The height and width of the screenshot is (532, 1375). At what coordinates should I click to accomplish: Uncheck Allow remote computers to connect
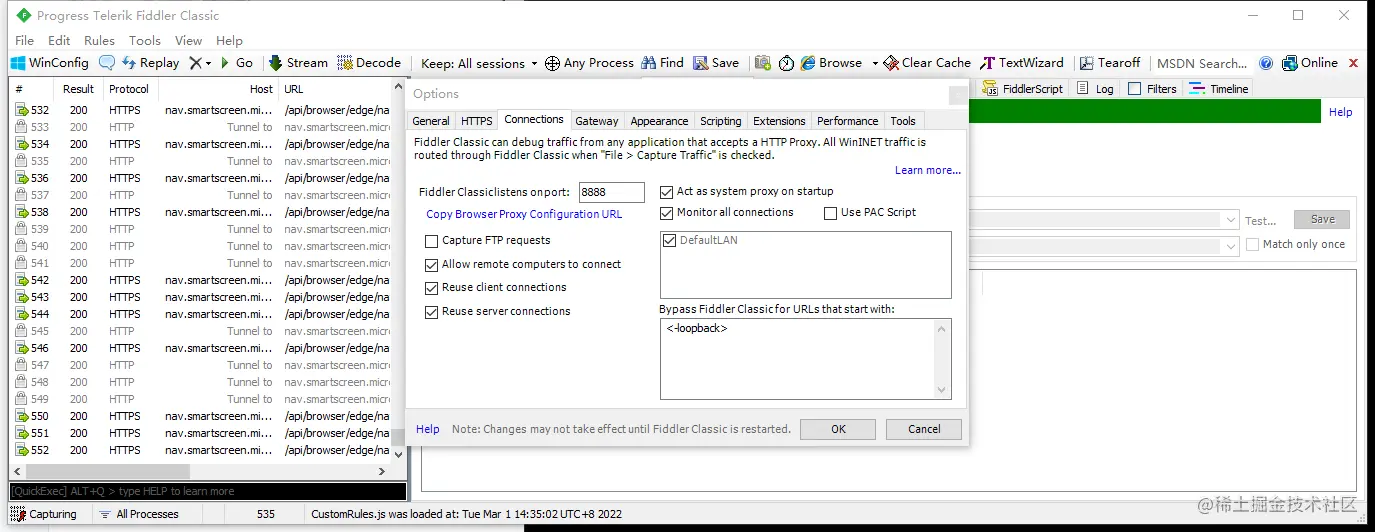point(432,265)
